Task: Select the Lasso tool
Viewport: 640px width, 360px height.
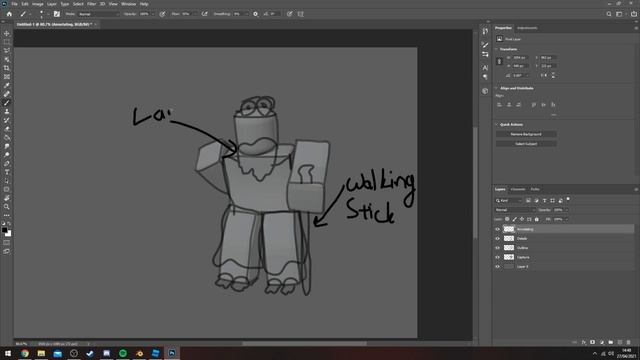Action: point(7,51)
